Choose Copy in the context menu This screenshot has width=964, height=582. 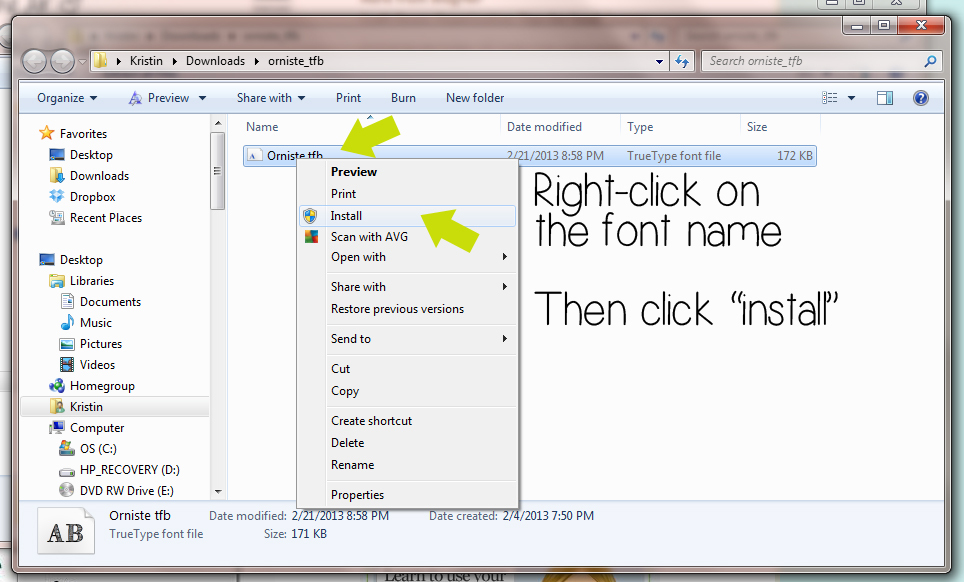(345, 391)
